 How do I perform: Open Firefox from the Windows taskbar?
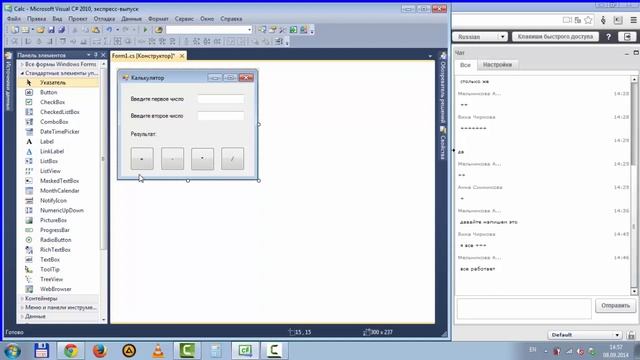(100, 351)
